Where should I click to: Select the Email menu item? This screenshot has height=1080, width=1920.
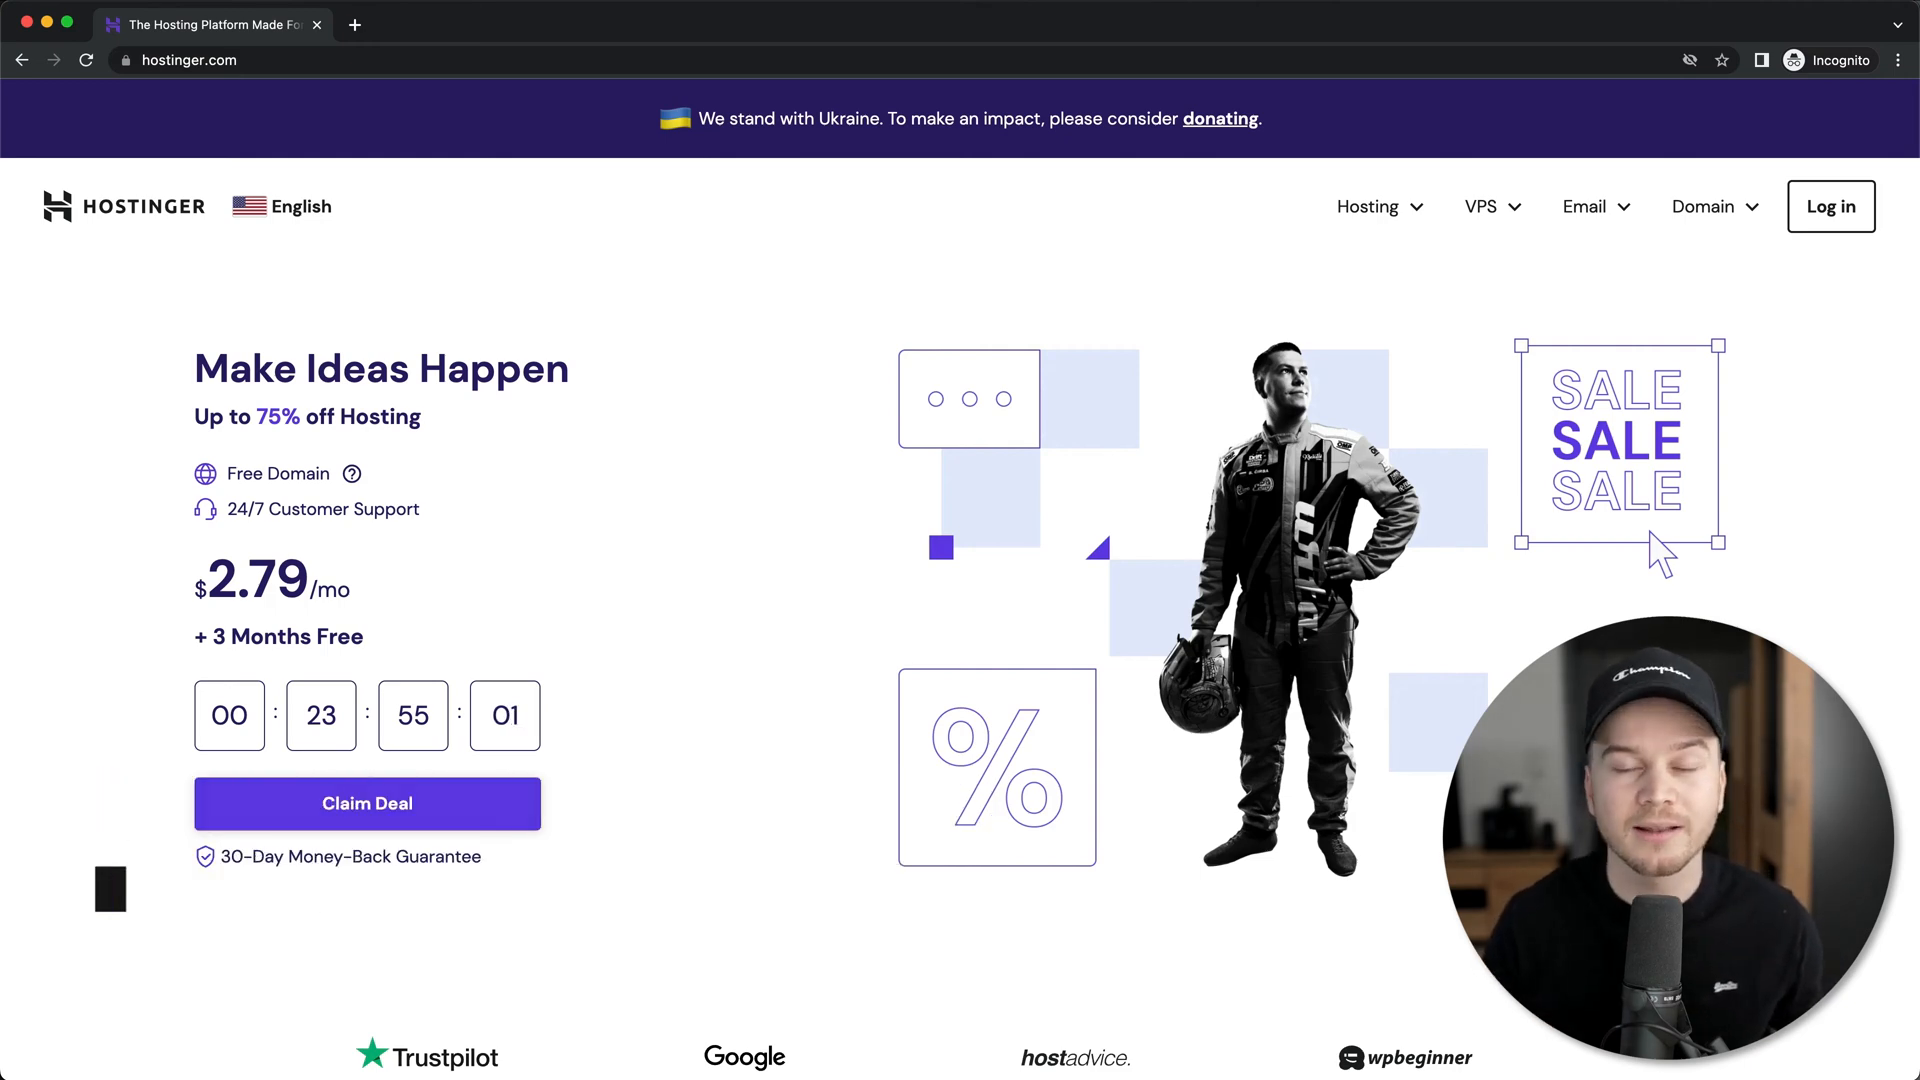tap(1594, 206)
